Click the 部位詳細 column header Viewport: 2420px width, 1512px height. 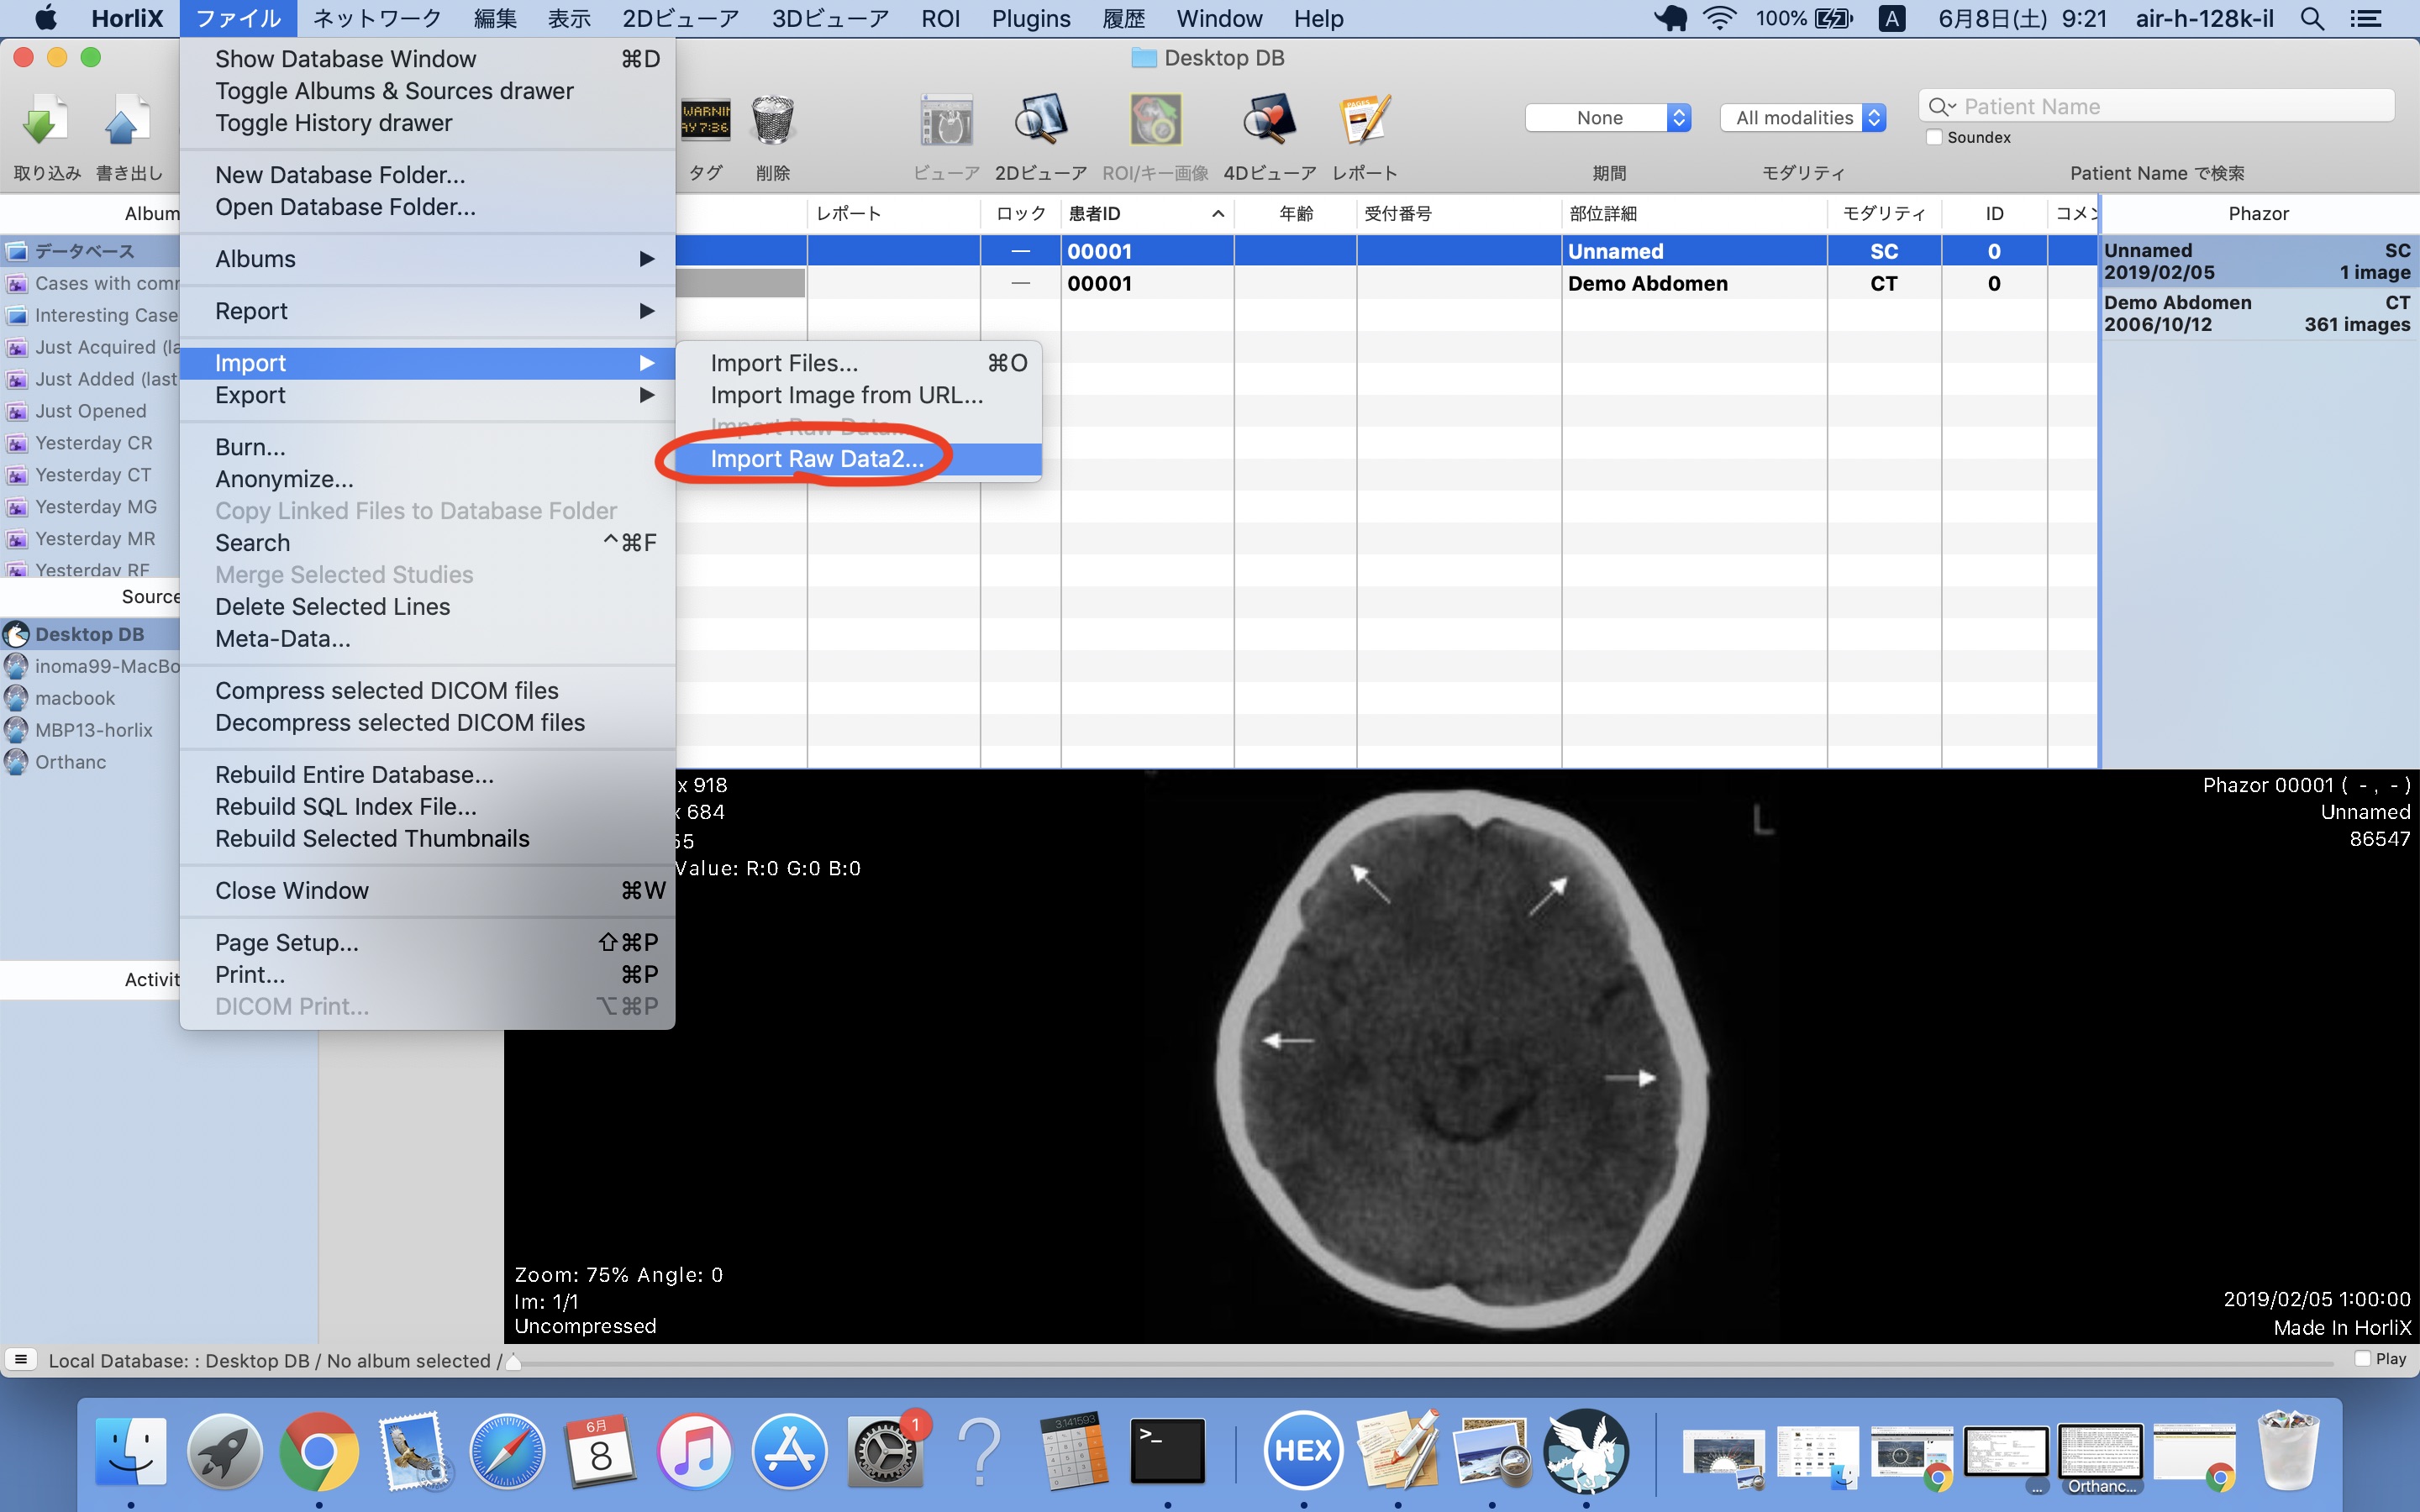[x=1694, y=214]
